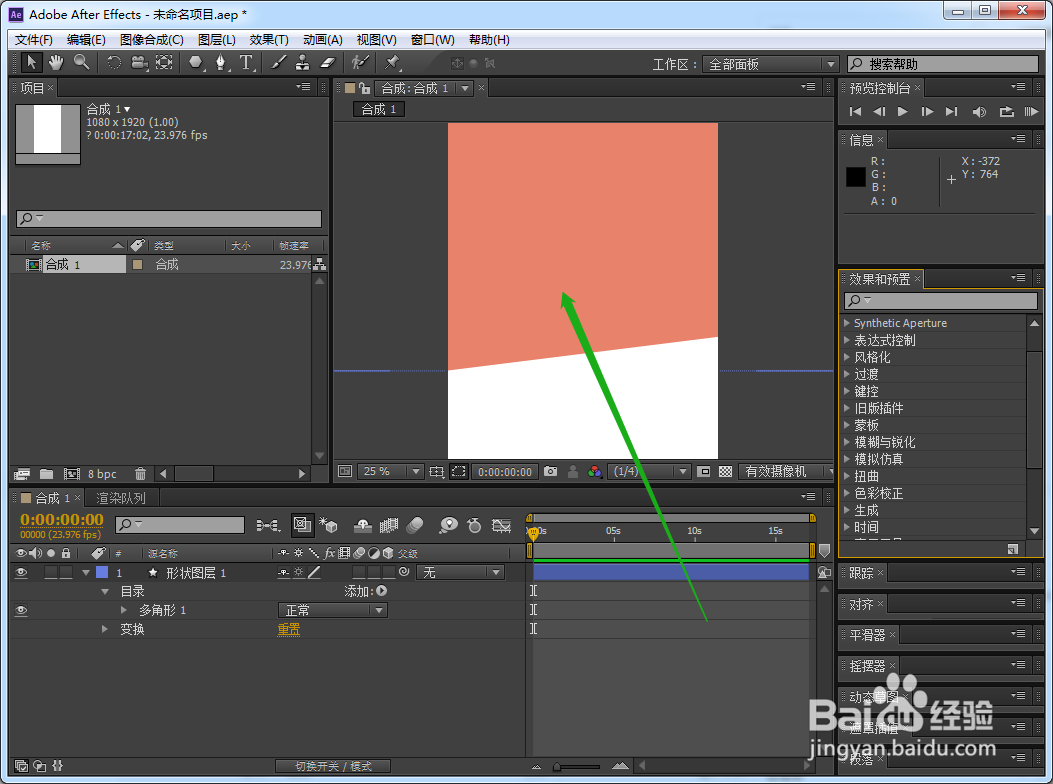Play the preview
The width and height of the screenshot is (1053, 784).
pos(903,112)
